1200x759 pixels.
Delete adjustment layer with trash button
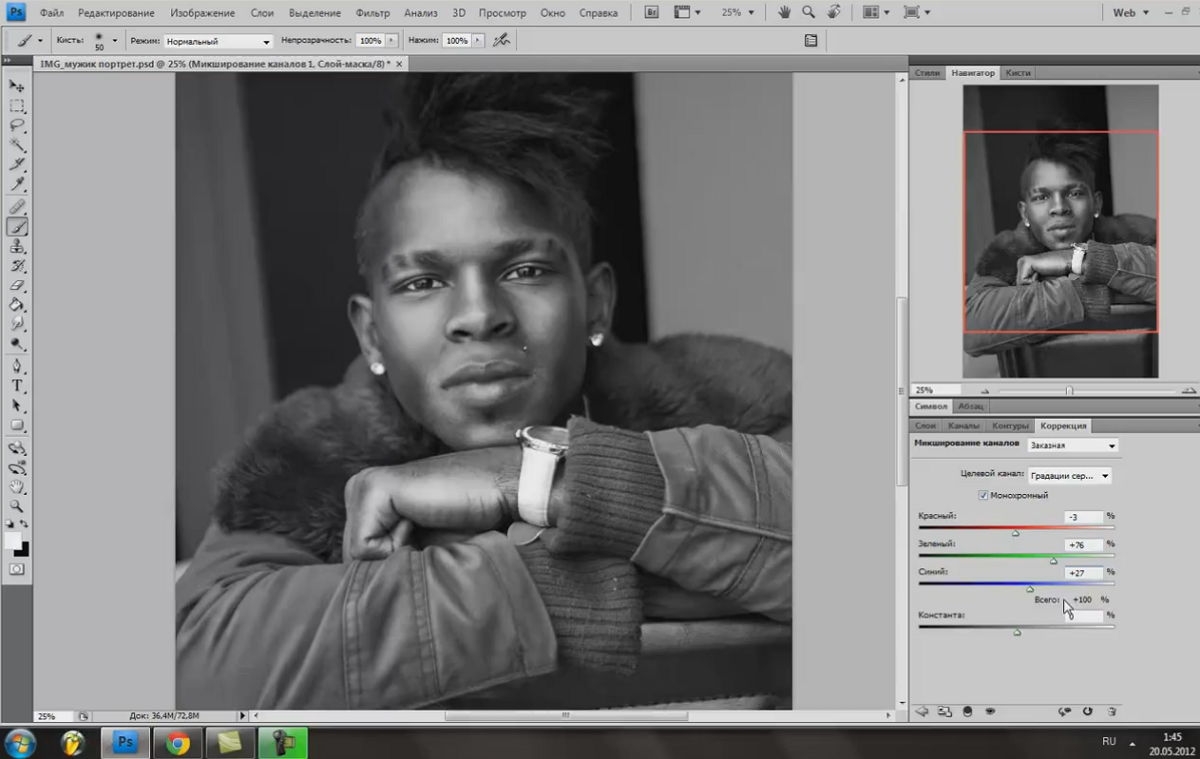click(1111, 711)
